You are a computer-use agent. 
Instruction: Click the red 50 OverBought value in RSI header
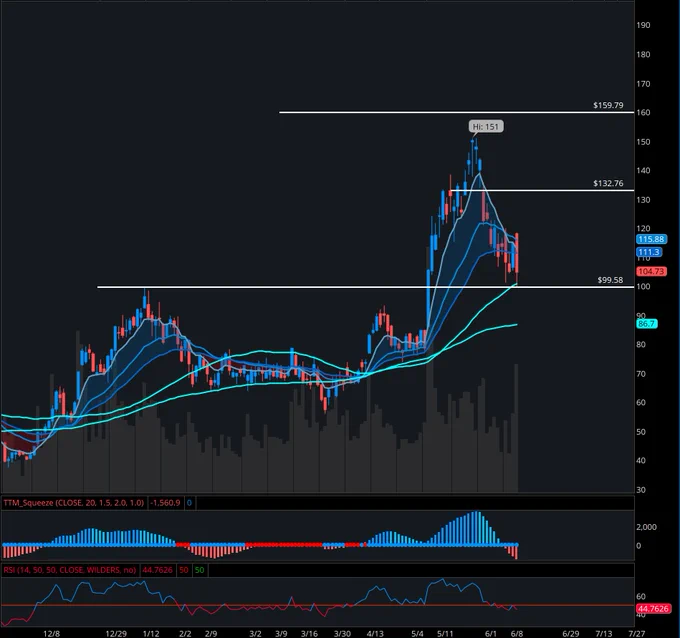pyautogui.click(x=184, y=570)
